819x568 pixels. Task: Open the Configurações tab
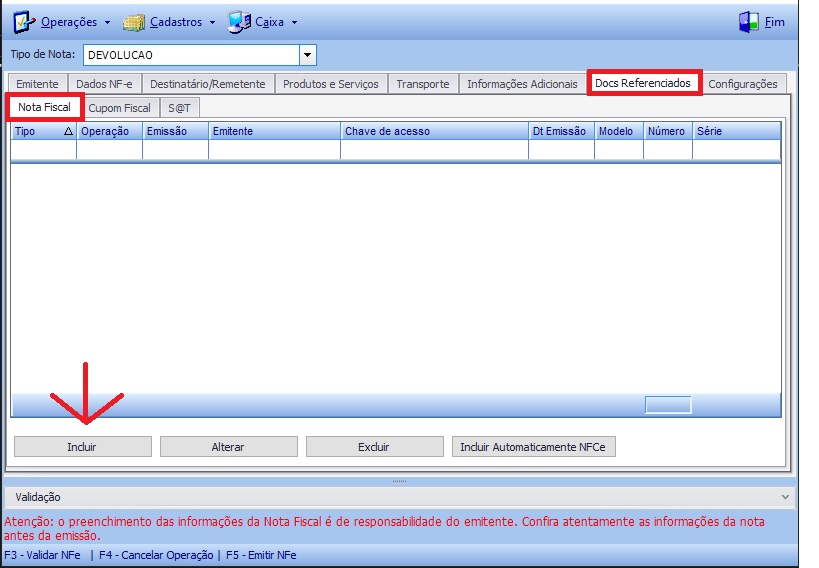click(743, 84)
